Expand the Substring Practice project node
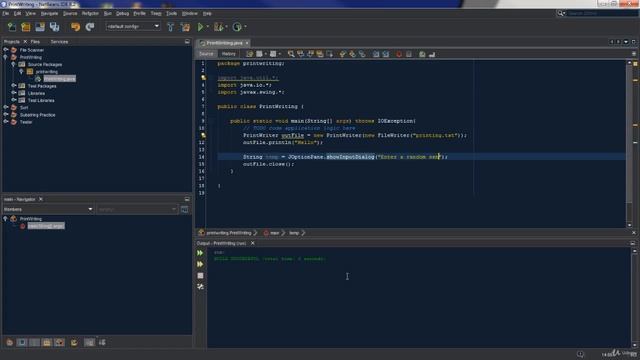640x360 pixels. pyautogui.click(x=6, y=115)
